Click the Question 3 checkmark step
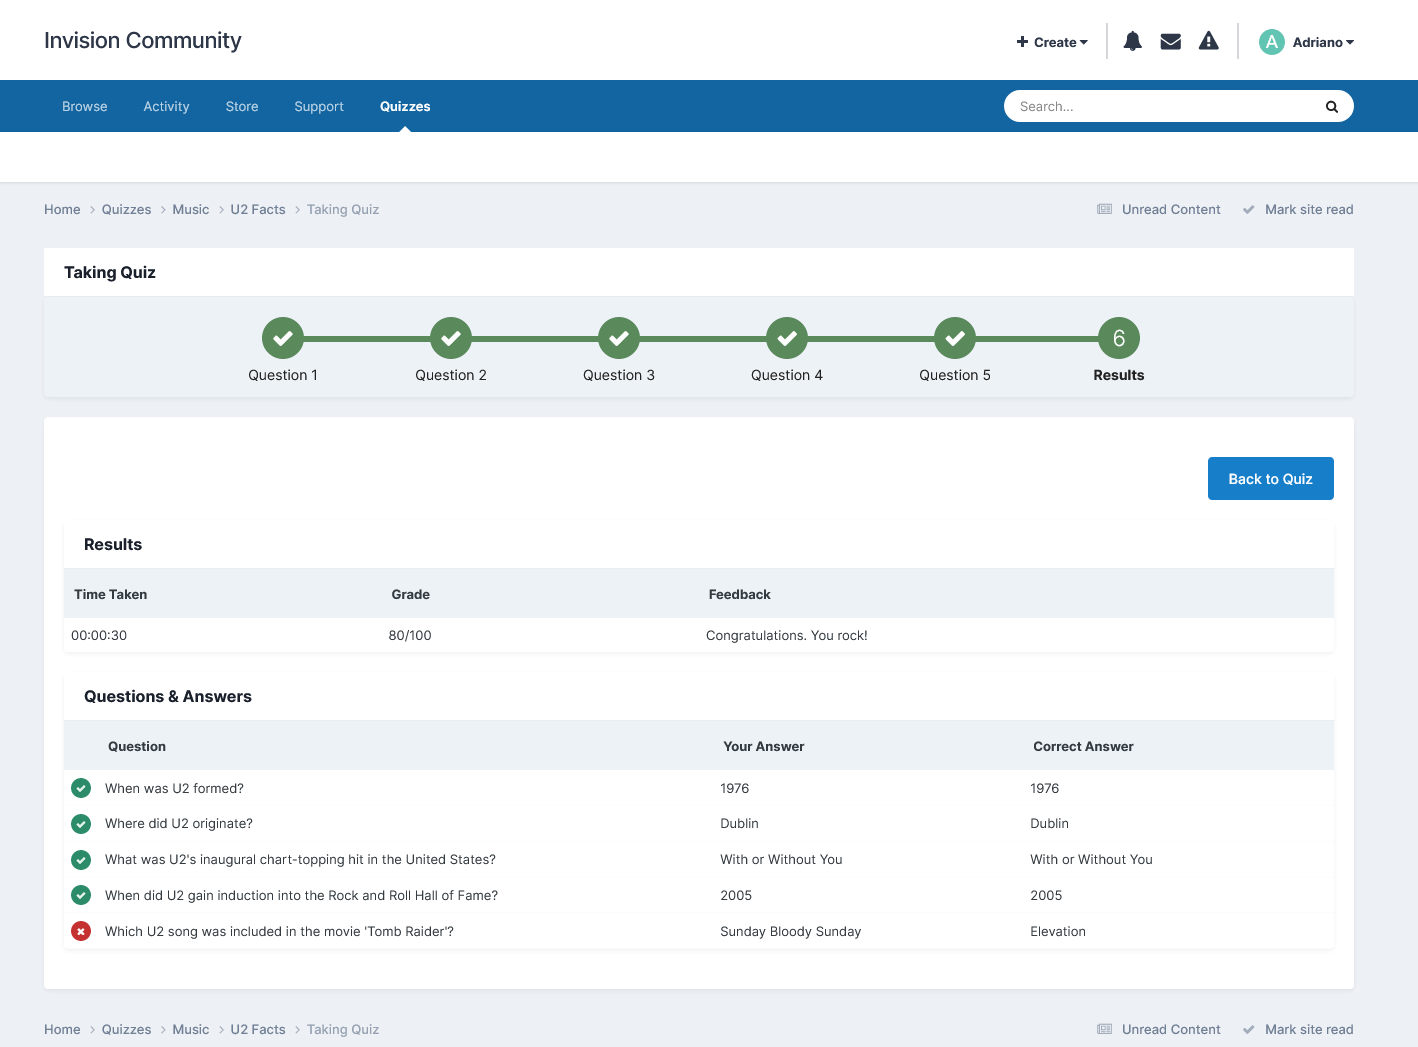Image resolution: width=1418 pixels, height=1047 pixels. click(619, 338)
